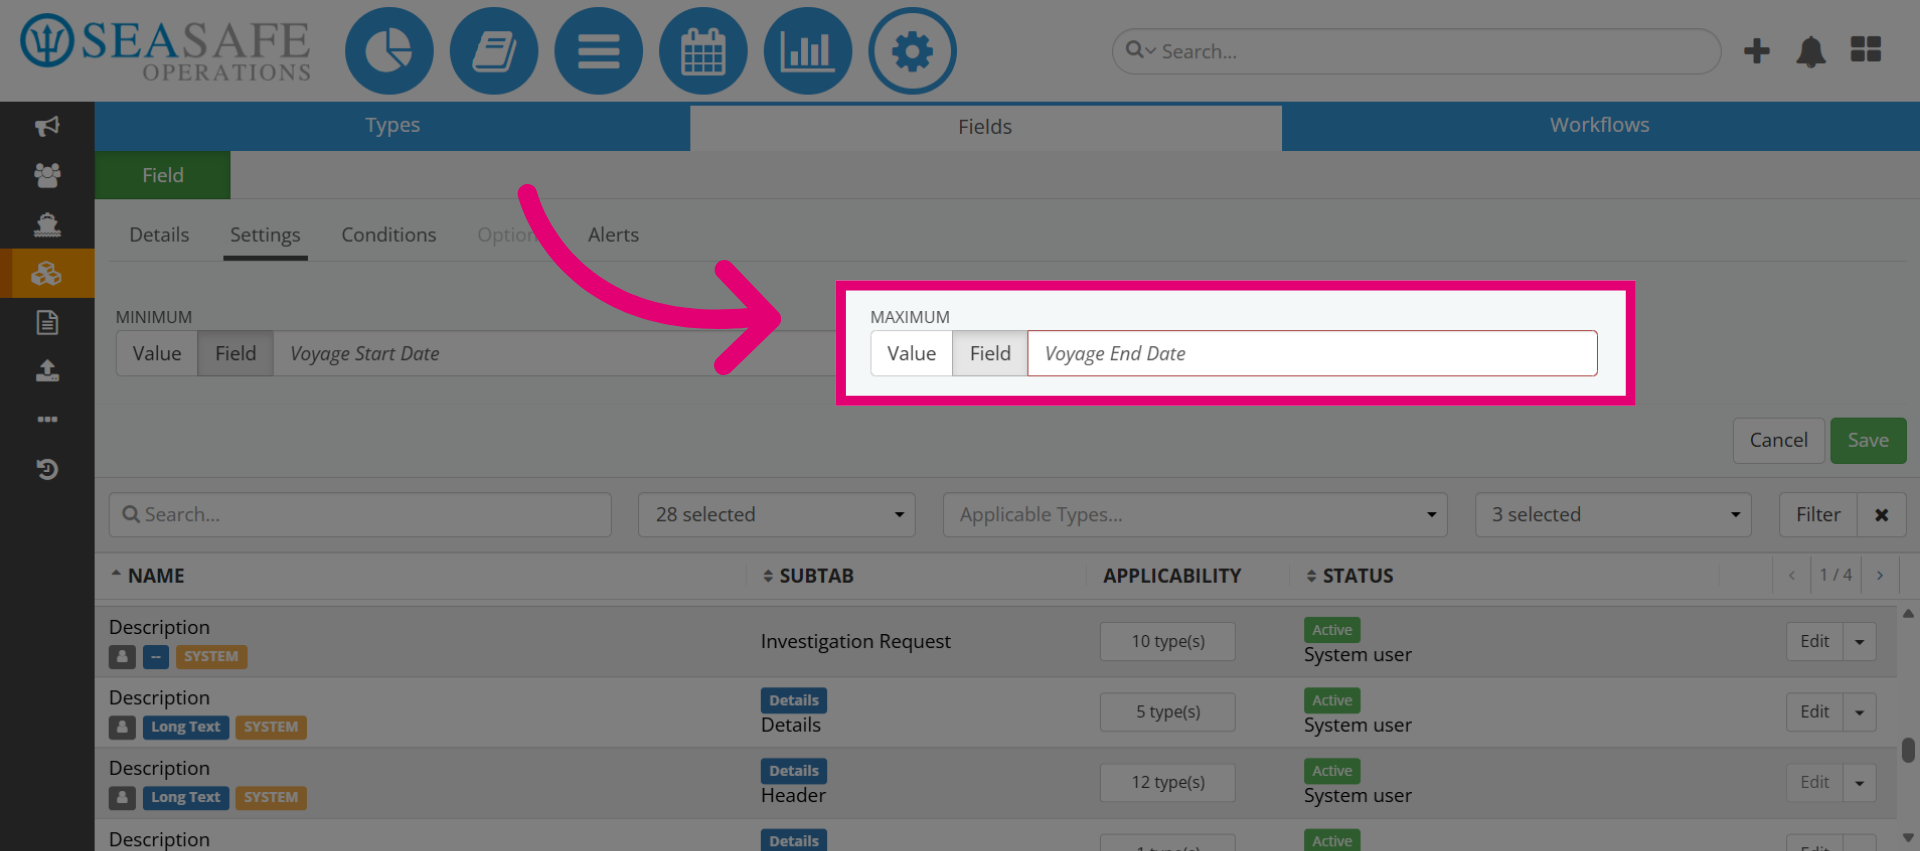Sort table by STATUS column
1920x851 pixels.
click(x=1349, y=576)
